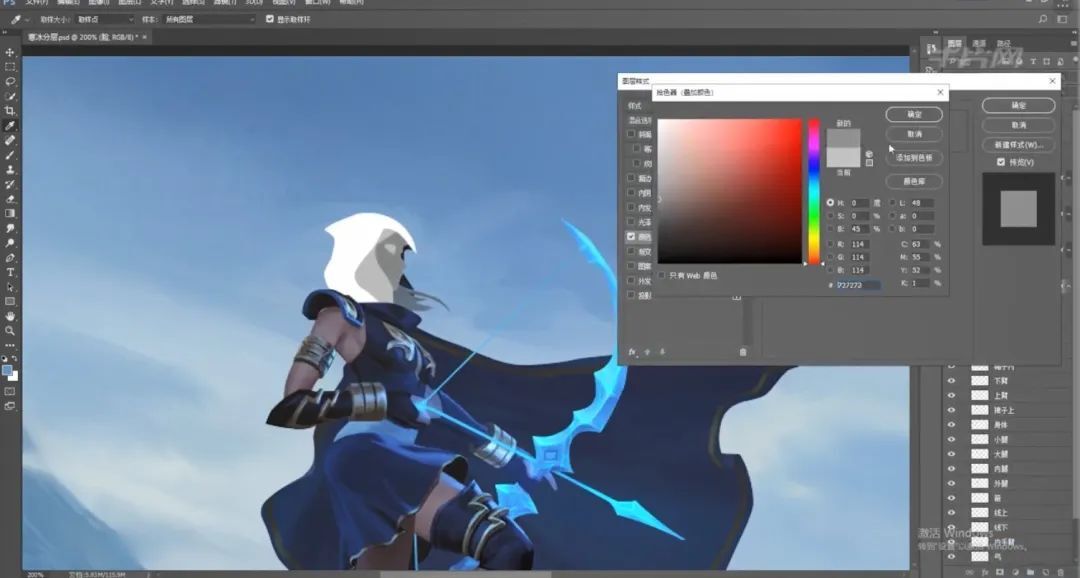The image size is (1080, 578).
Task: Click the rainbow hue slider strip
Action: coord(814,190)
